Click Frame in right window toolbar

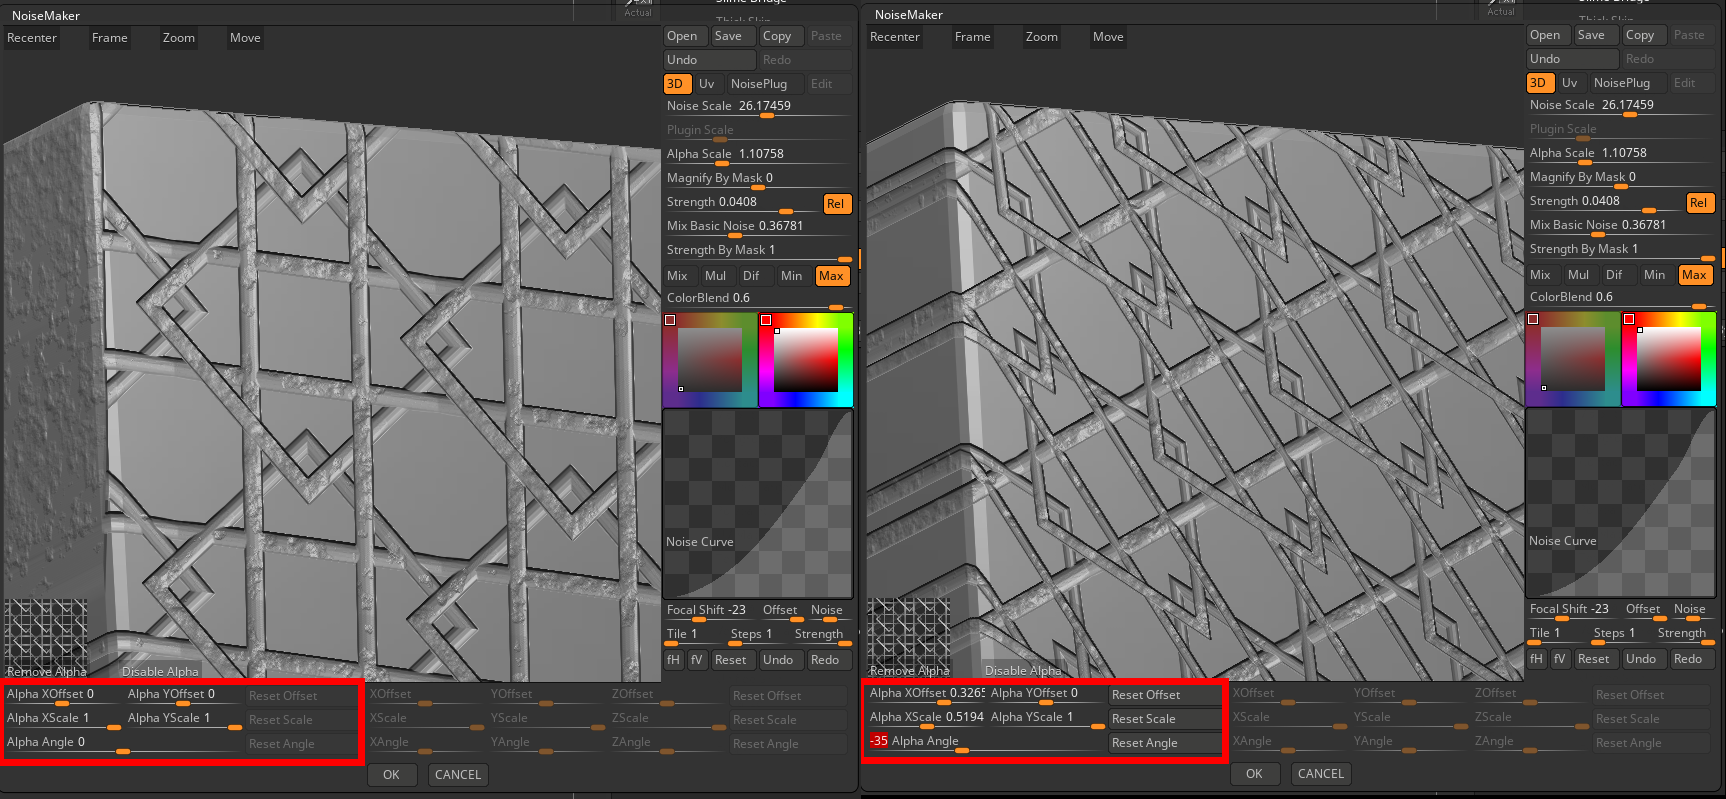pos(972,37)
